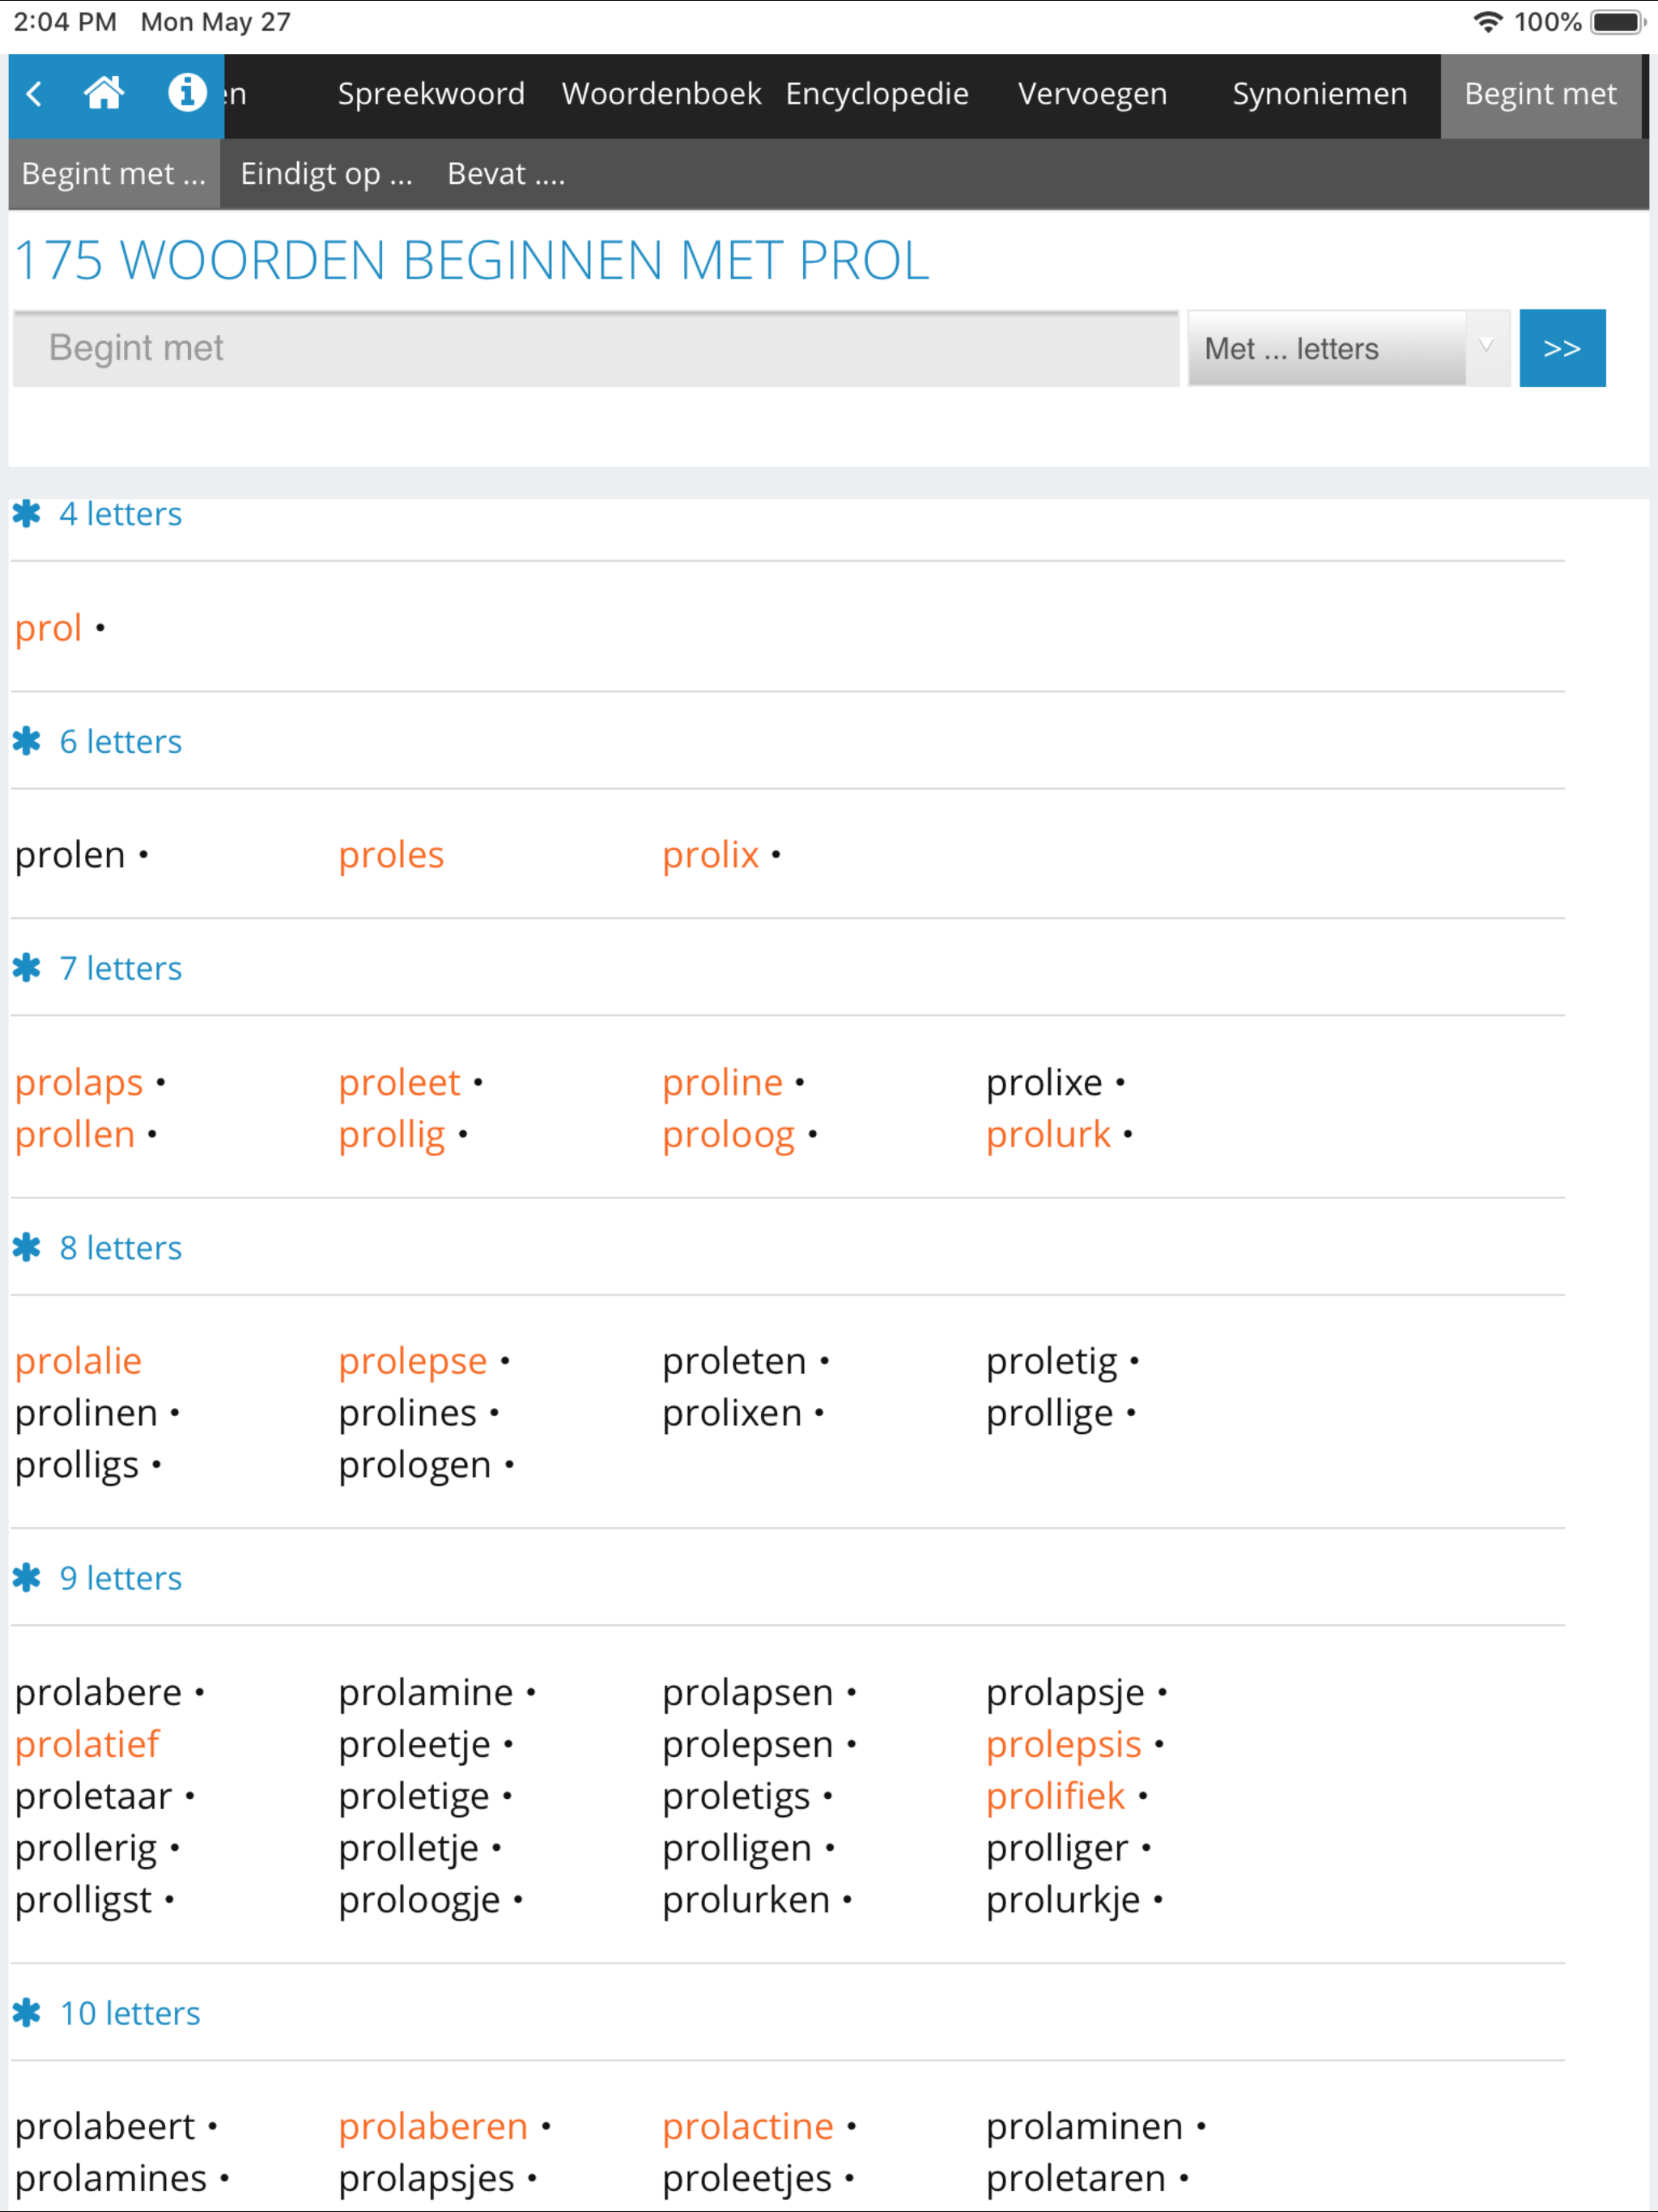Tap the back arrow icon

[x=34, y=94]
